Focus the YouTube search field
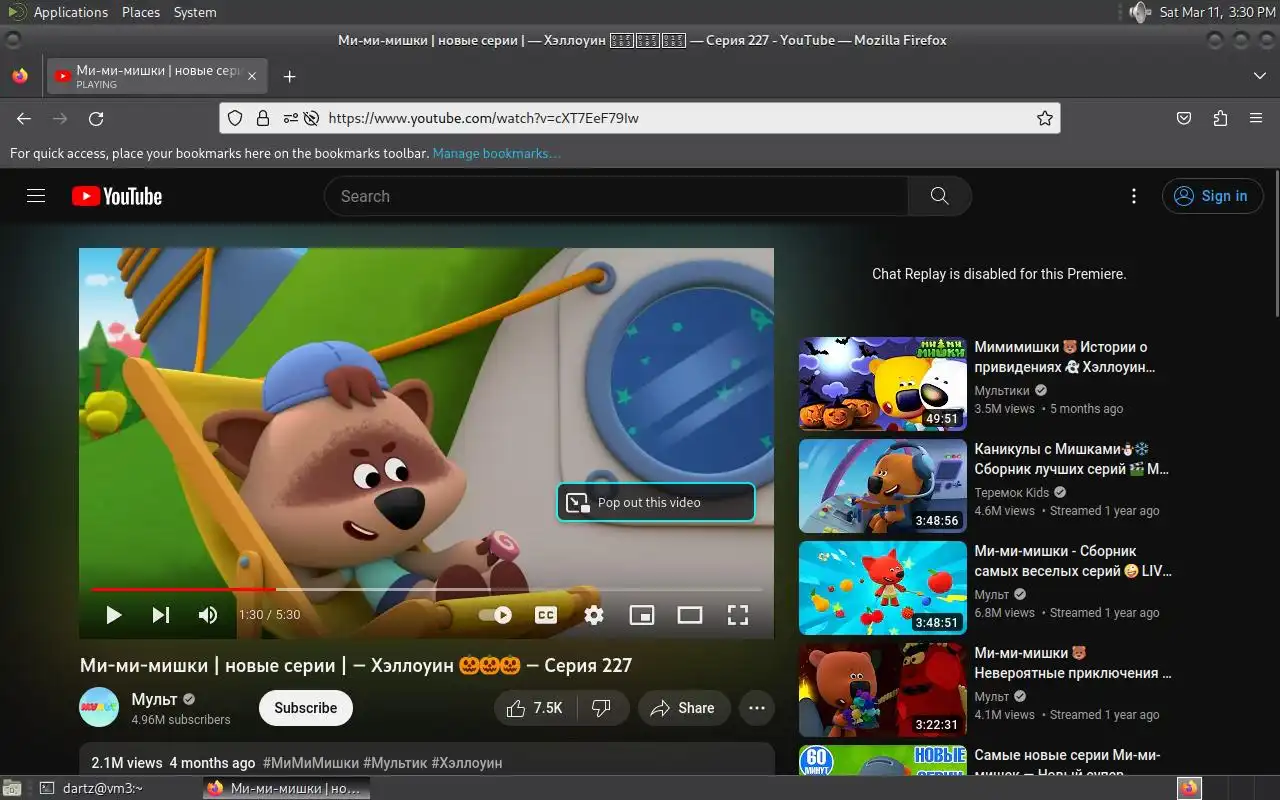The height and width of the screenshot is (800, 1280). click(x=615, y=196)
